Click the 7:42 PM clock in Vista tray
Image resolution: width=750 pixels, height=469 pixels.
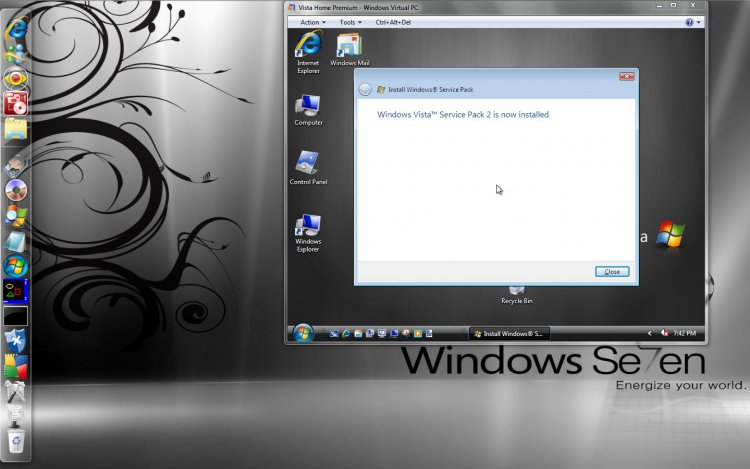[x=684, y=333]
